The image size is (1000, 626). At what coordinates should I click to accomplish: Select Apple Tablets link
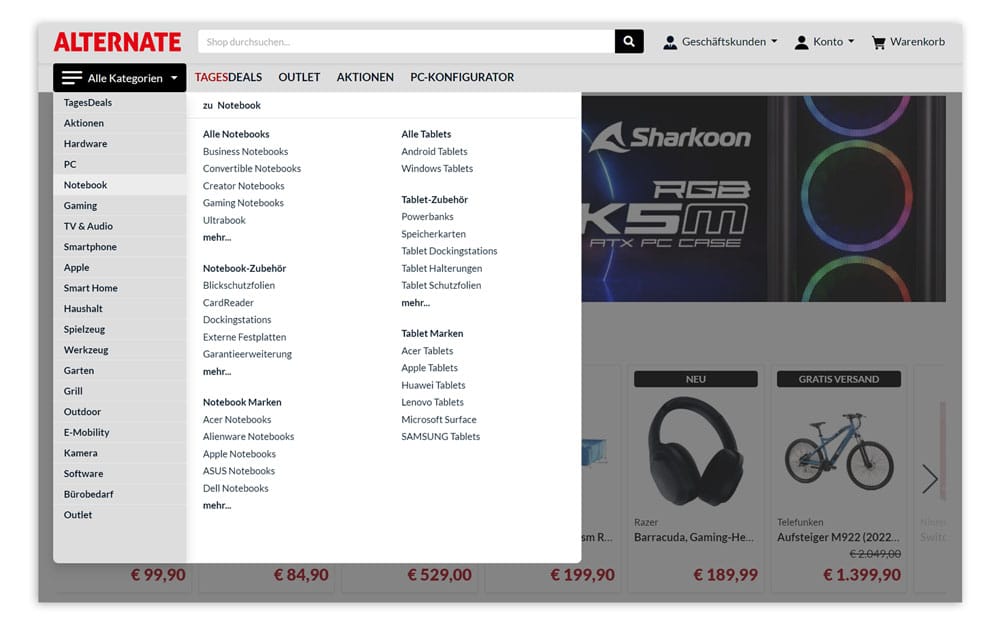click(x=430, y=368)
